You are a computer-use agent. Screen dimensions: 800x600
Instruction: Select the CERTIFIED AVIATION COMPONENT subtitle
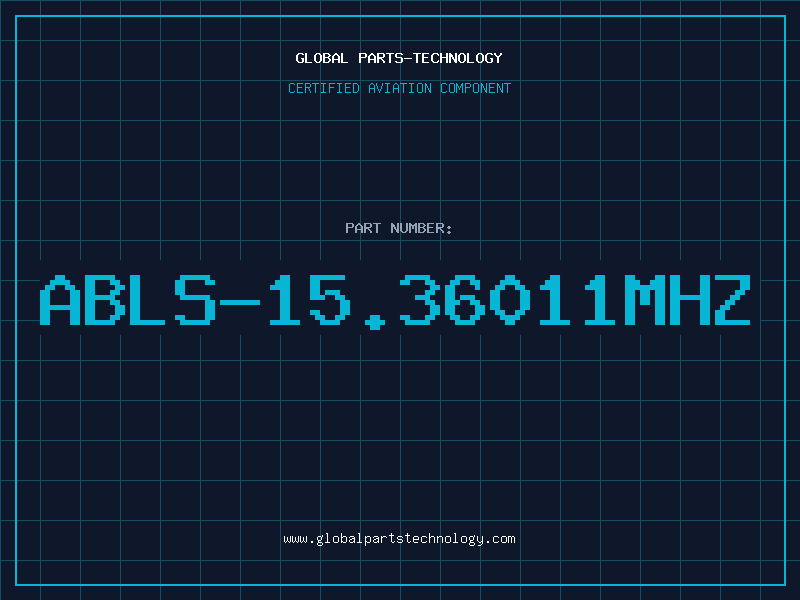point(399,88)
